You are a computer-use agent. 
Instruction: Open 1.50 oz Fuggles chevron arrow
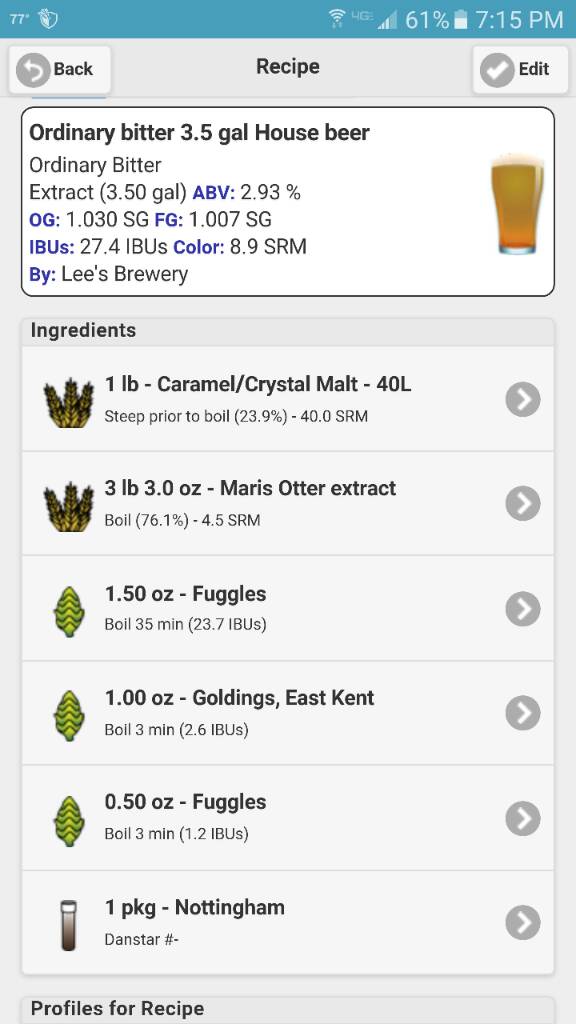(x=523, y=609)
